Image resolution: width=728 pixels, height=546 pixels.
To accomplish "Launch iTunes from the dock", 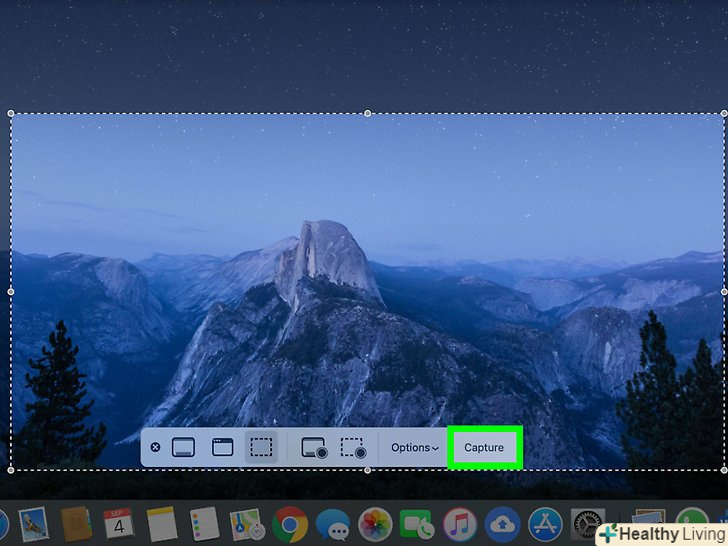I will (459, 524).
